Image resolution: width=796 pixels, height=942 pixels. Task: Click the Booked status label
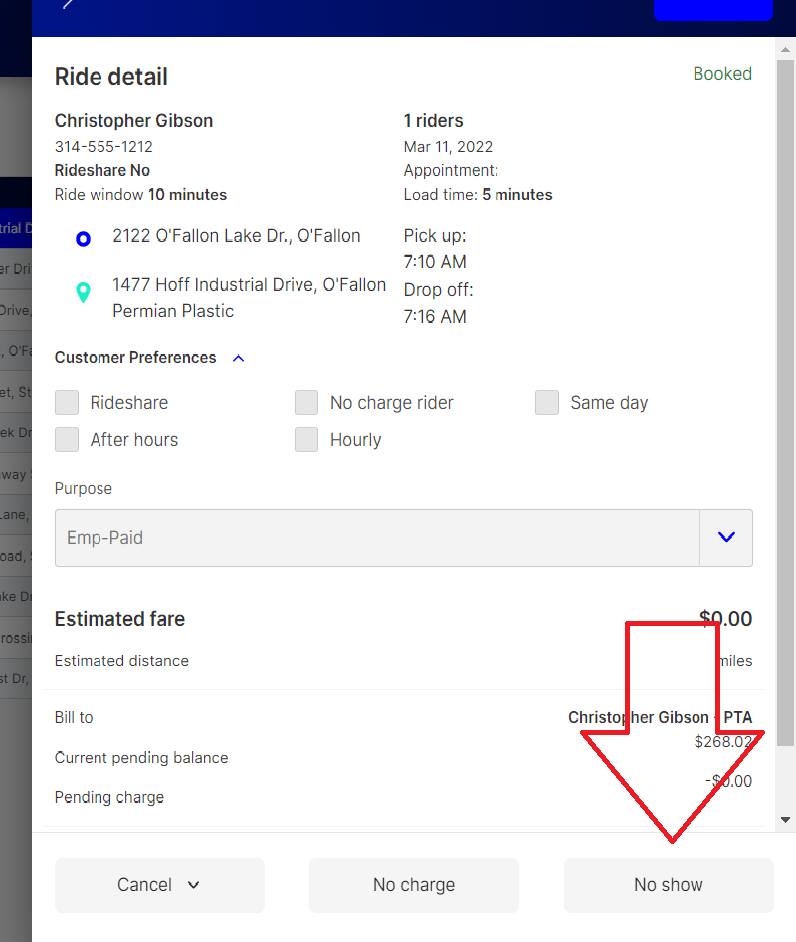pos(722,74)
